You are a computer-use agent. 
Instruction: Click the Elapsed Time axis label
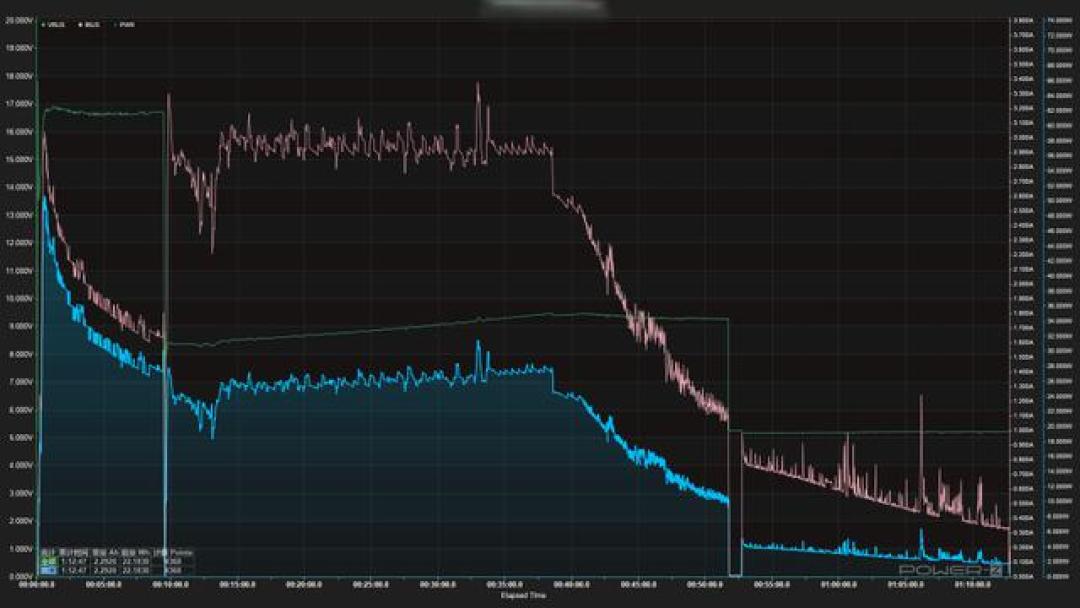[x=523, y=595]
